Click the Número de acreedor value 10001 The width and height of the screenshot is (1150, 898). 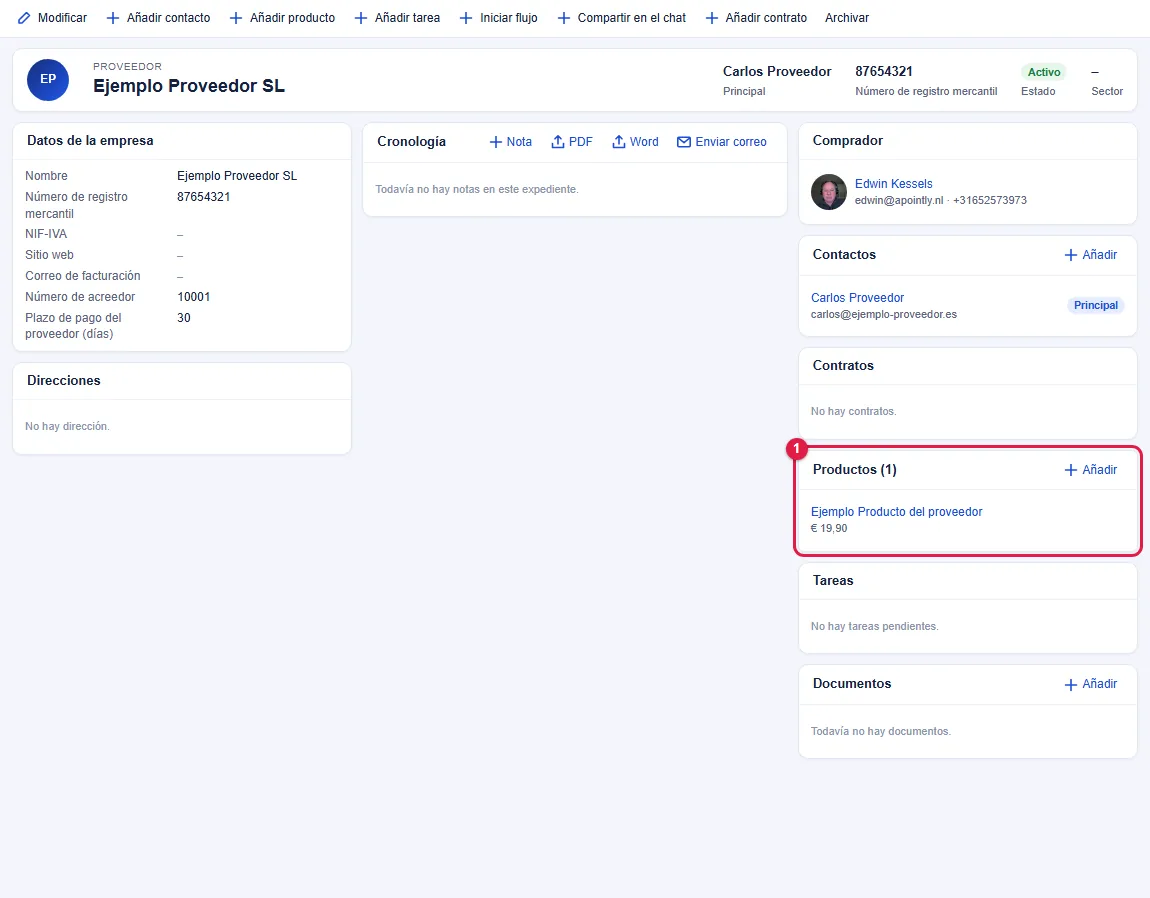[194, 296]
